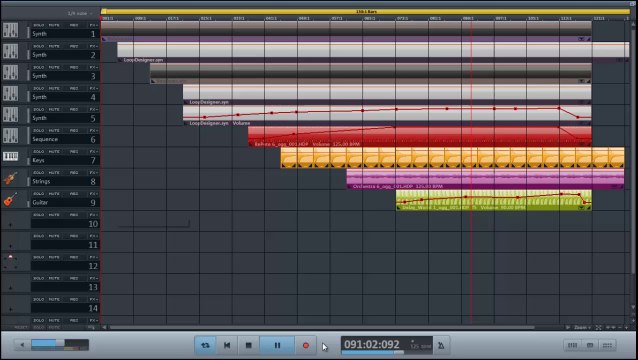Click the speaker icon beside the volume meter
The width and height of the screenshot is (638, 360).
pyautogui.click(x=22, y=345)
